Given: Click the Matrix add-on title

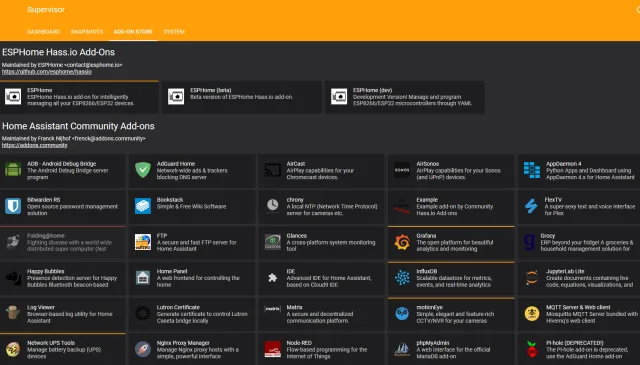Looking at the screenshot, I should (x=294, y=307).
